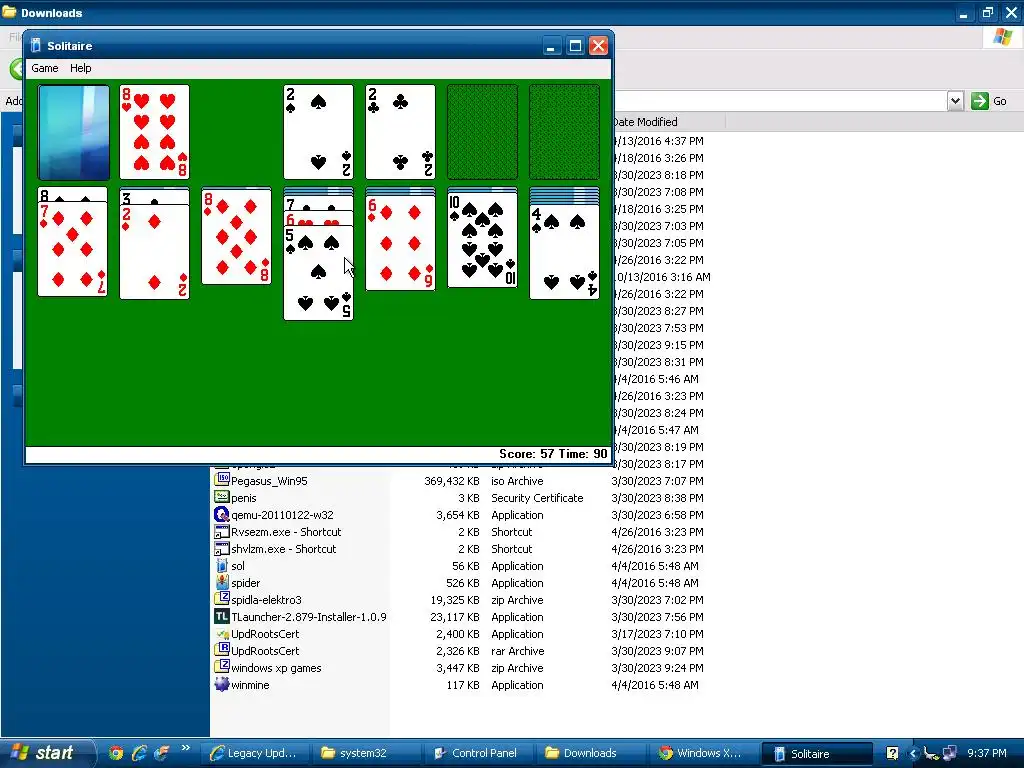Click the 2 of spades foundation pile

(x=319, y=132)
